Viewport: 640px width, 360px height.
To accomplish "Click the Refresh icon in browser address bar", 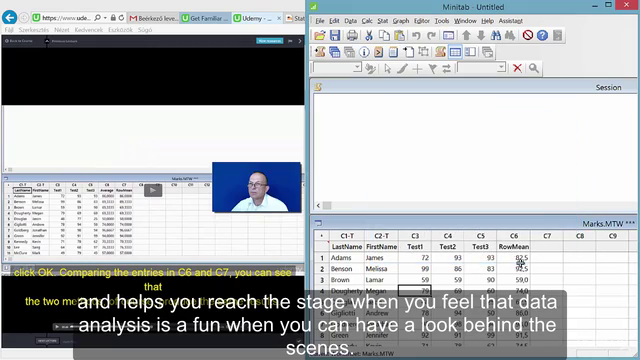I will coord(121,18).
